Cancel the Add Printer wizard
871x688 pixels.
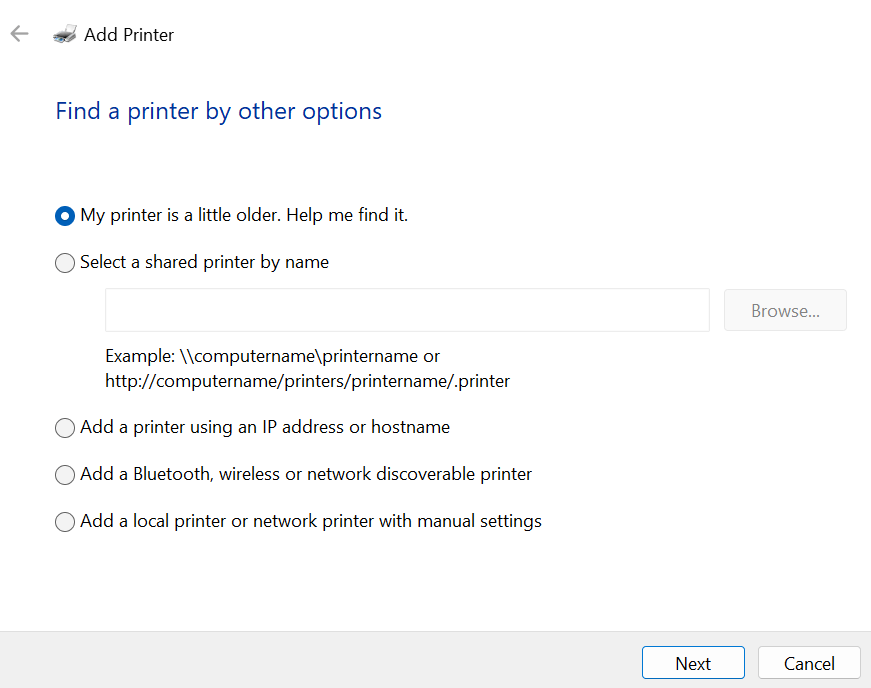pyautogui.click(x=809, y=662)
